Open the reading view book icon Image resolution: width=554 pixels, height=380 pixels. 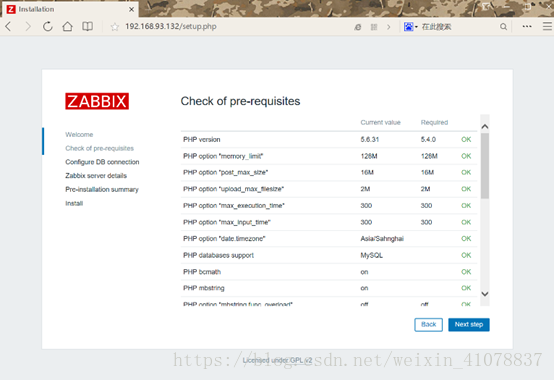[x=87, y=26]
